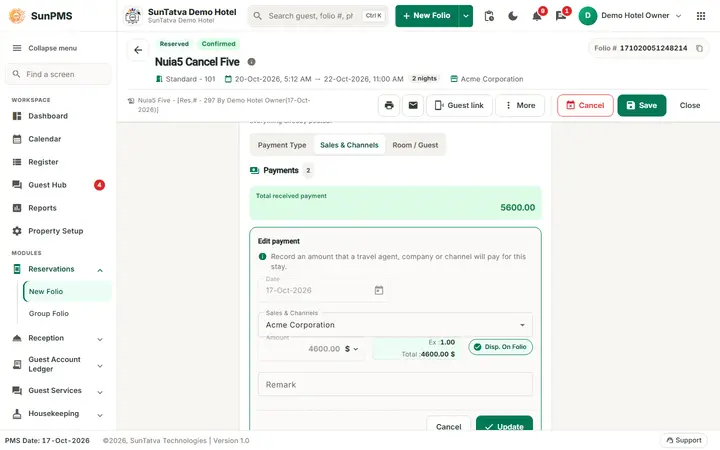
Task: Open notifications bell icon
Action: [537, 16]
